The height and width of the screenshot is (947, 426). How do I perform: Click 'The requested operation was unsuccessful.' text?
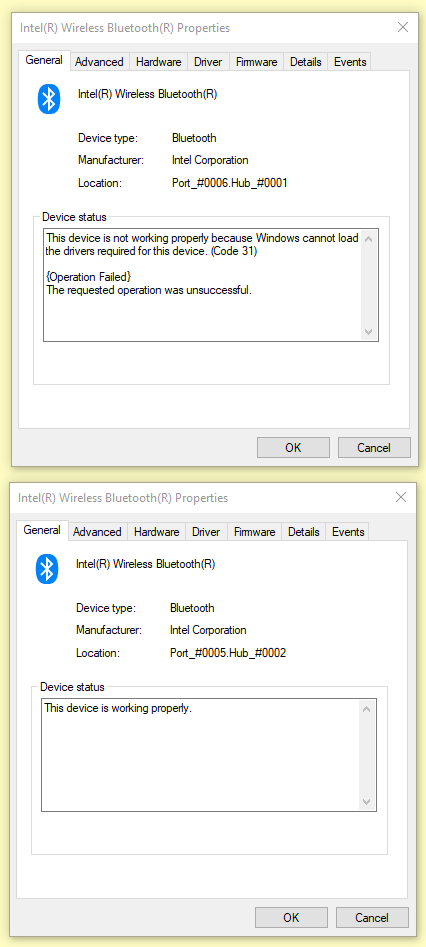[149, 290]
